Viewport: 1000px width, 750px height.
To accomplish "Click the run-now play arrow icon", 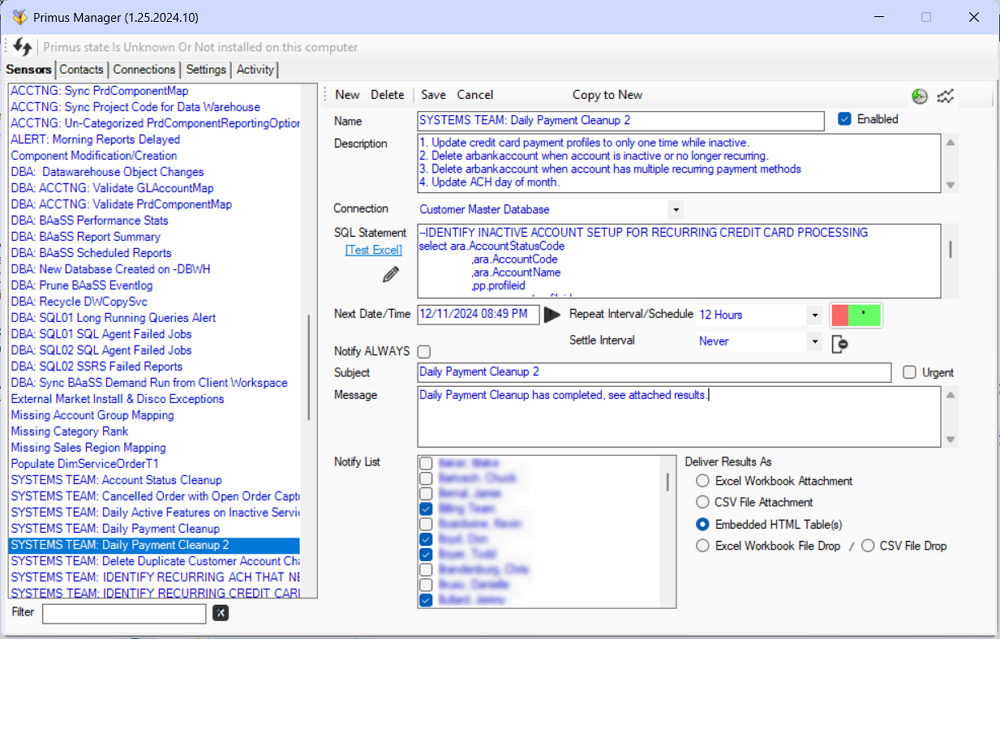I will pyautogui.click(x=552, y=314).
